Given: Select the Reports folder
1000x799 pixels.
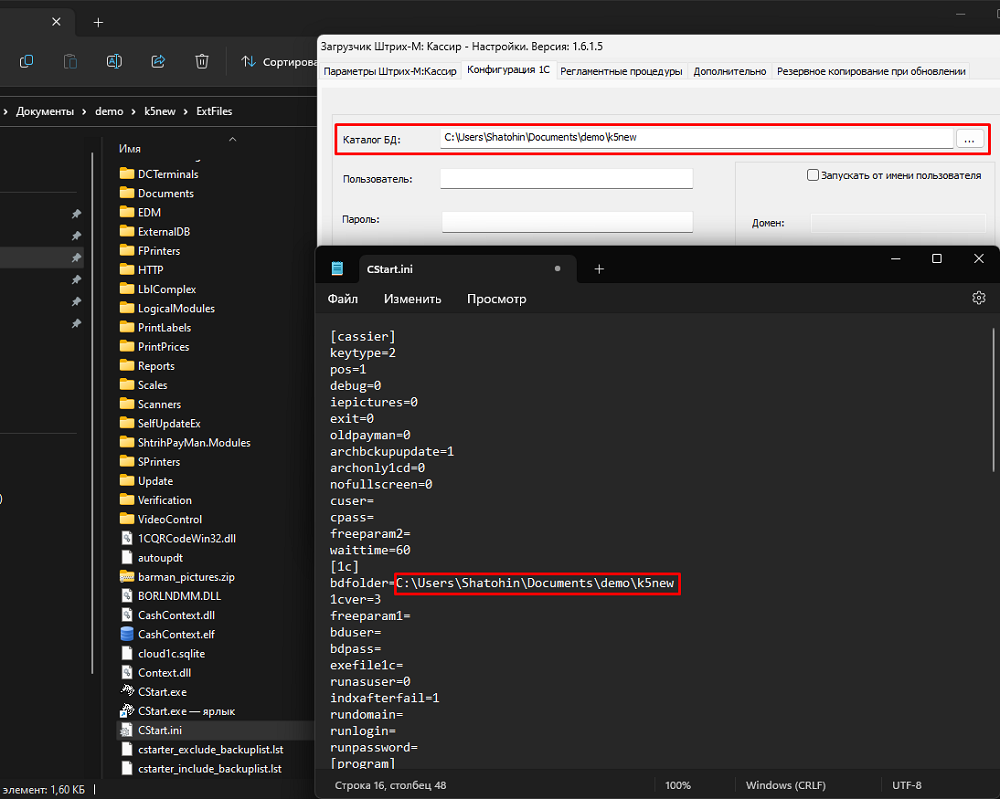Looking at the screenshot, I should click(x=147, y=365).
